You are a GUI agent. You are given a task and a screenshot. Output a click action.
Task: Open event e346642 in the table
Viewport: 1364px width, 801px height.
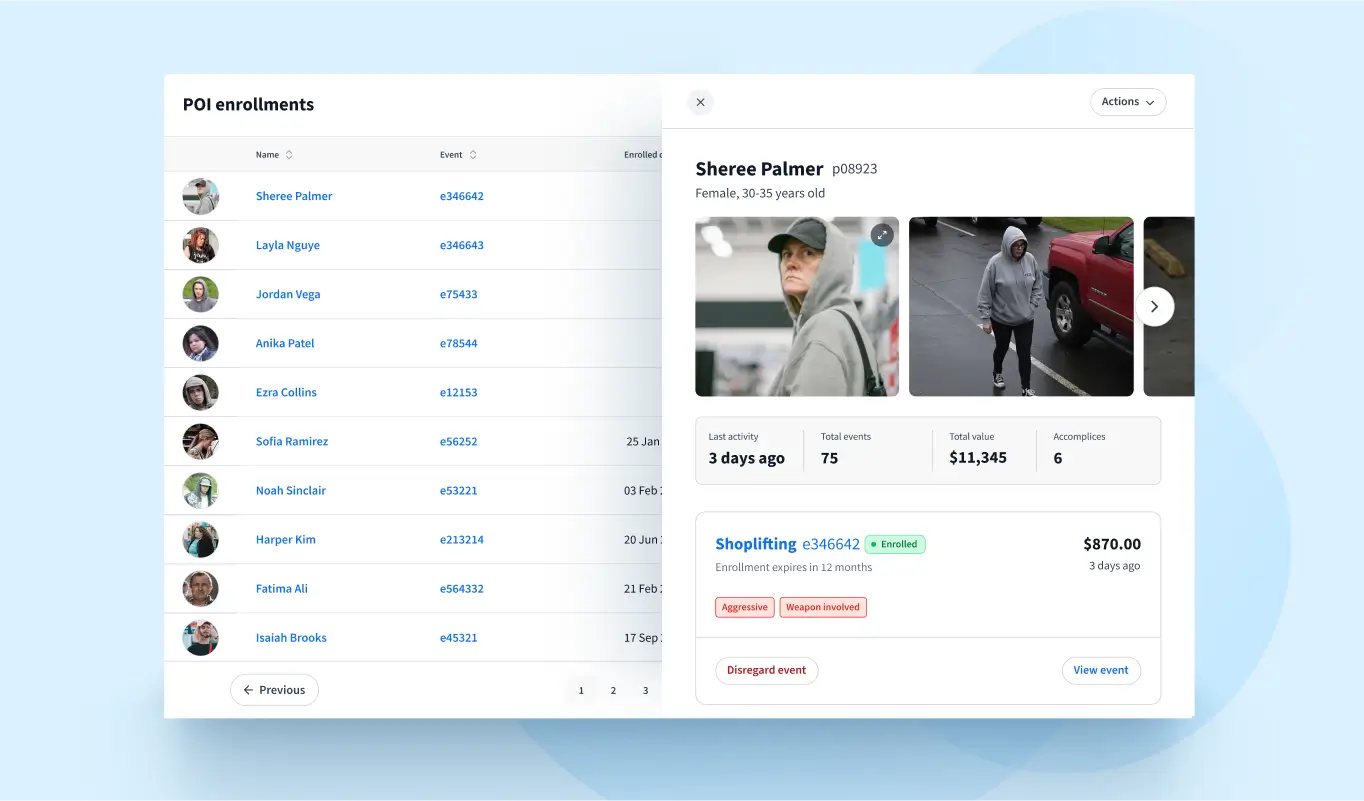coord(462,196)
